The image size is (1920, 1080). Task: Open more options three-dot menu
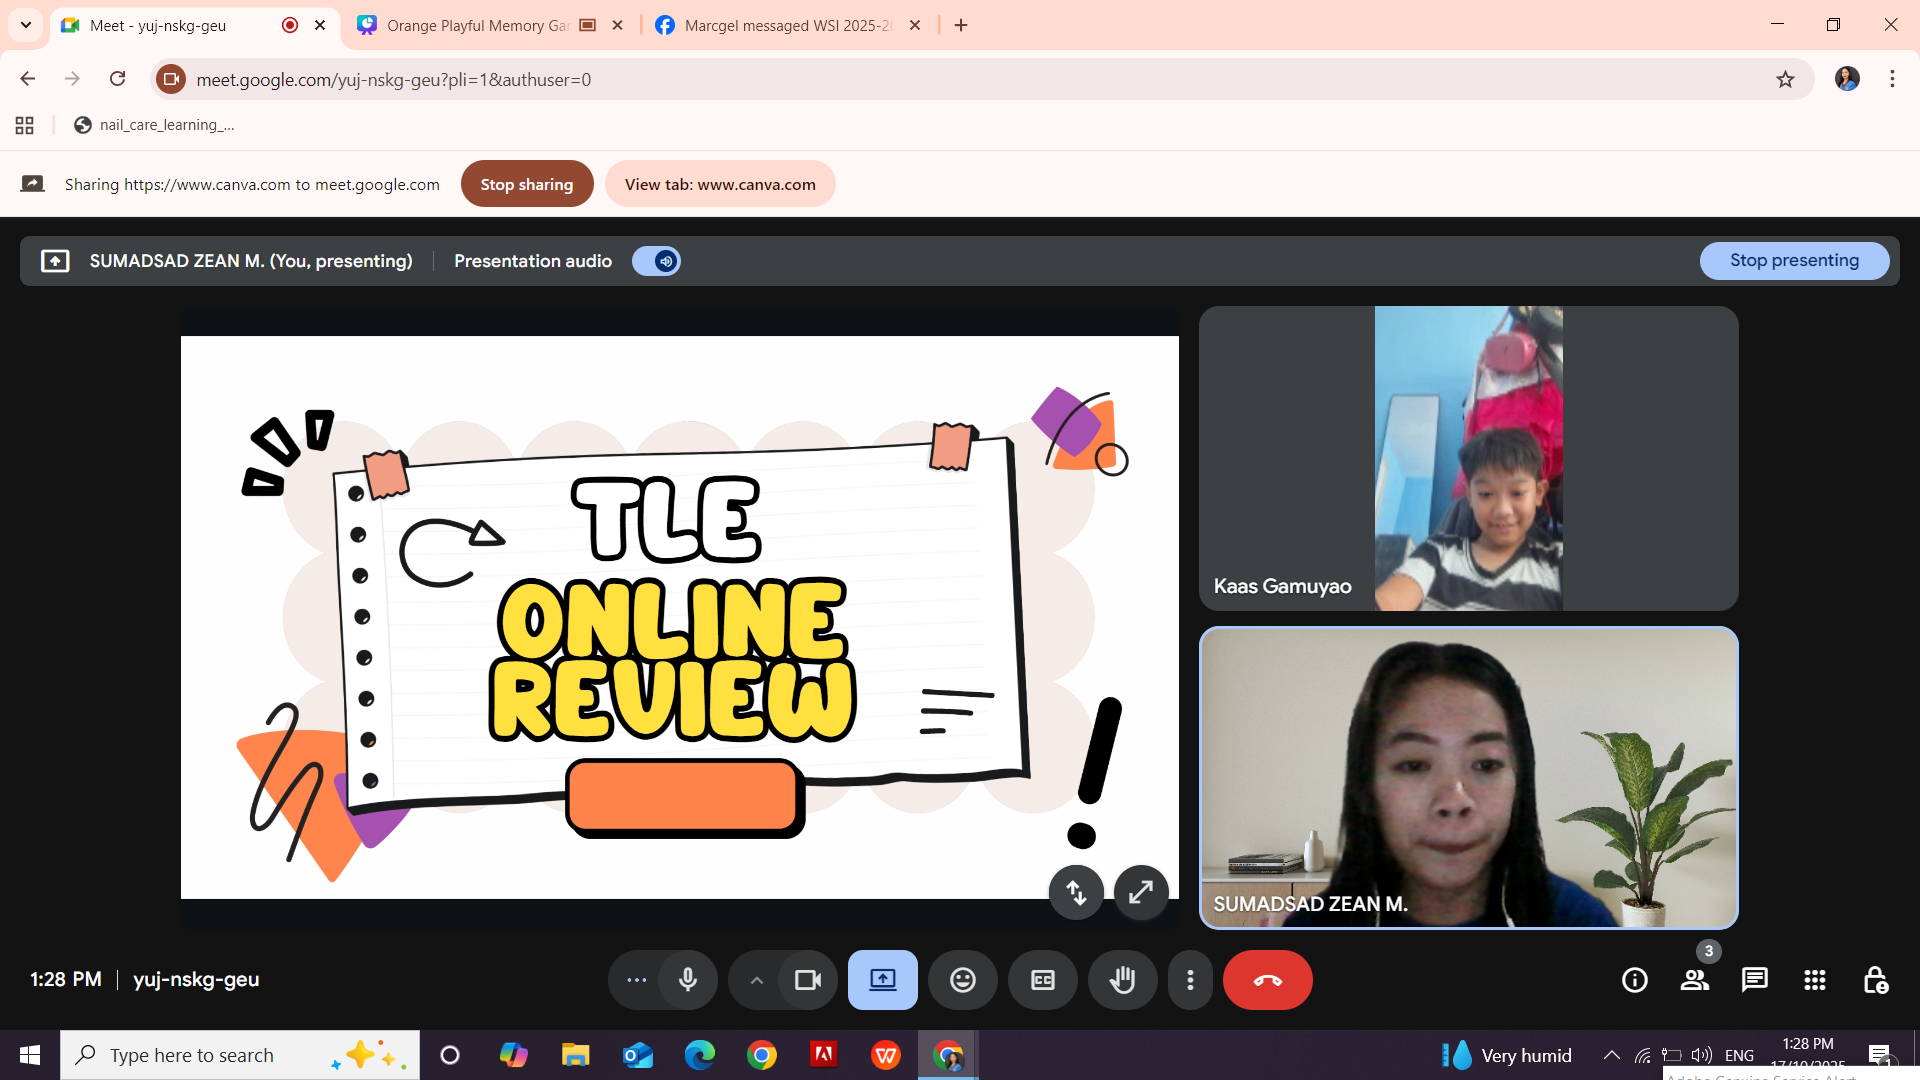tap(1190, 980)
